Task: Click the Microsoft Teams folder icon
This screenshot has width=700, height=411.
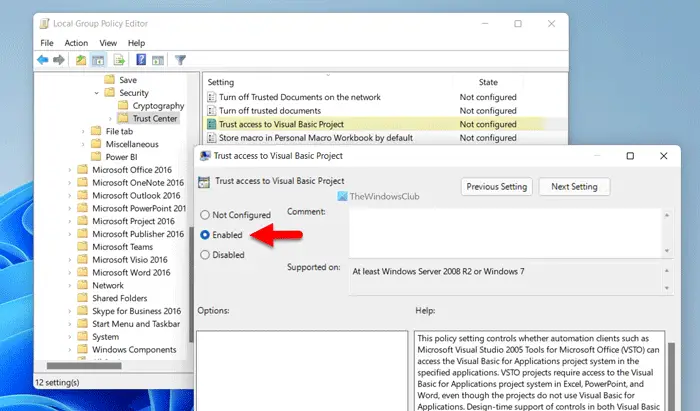Action: coord(83,246)
